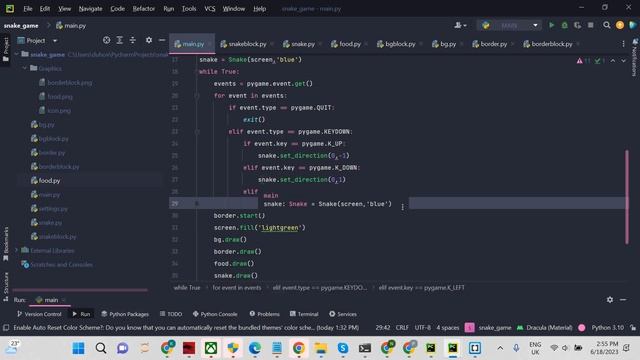This screenshot has width=640, height=360.
Task: Click the Expand All icon in Project panel
Action: pos(120,40)
